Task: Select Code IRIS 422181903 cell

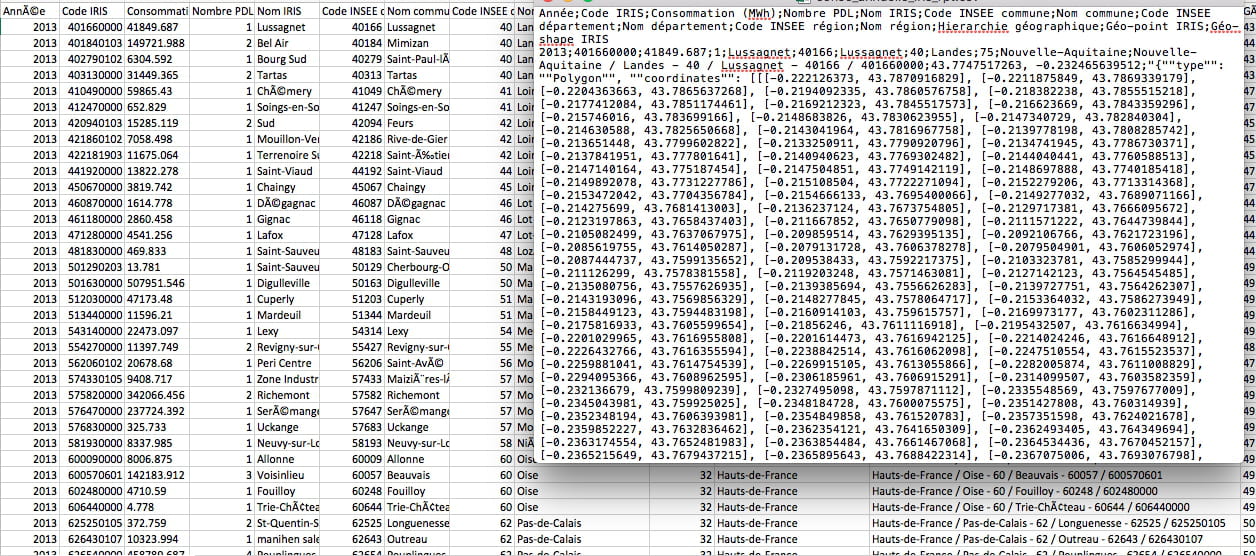Action: coord(92,155)
